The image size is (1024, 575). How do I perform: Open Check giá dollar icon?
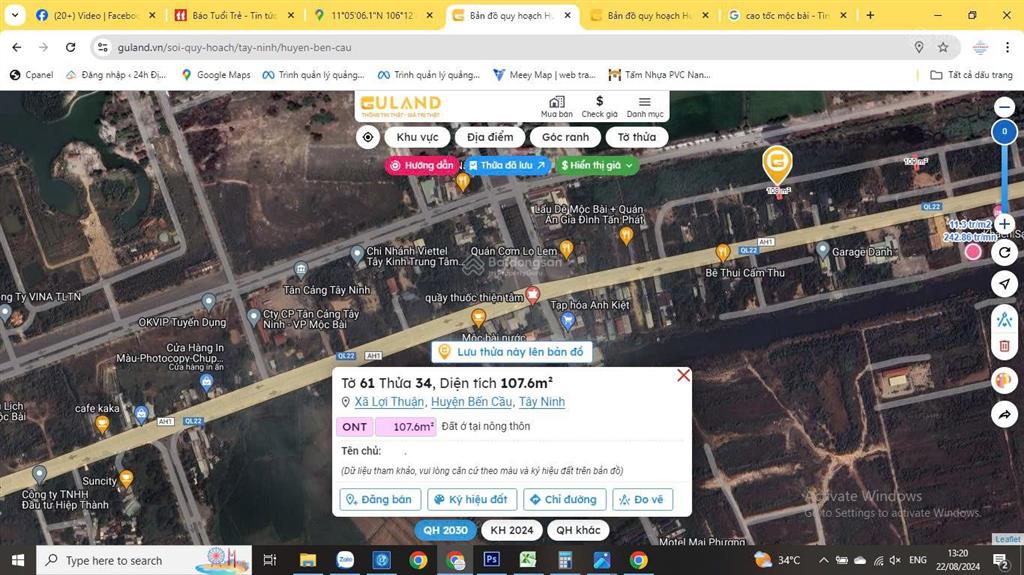click(600, 107)
